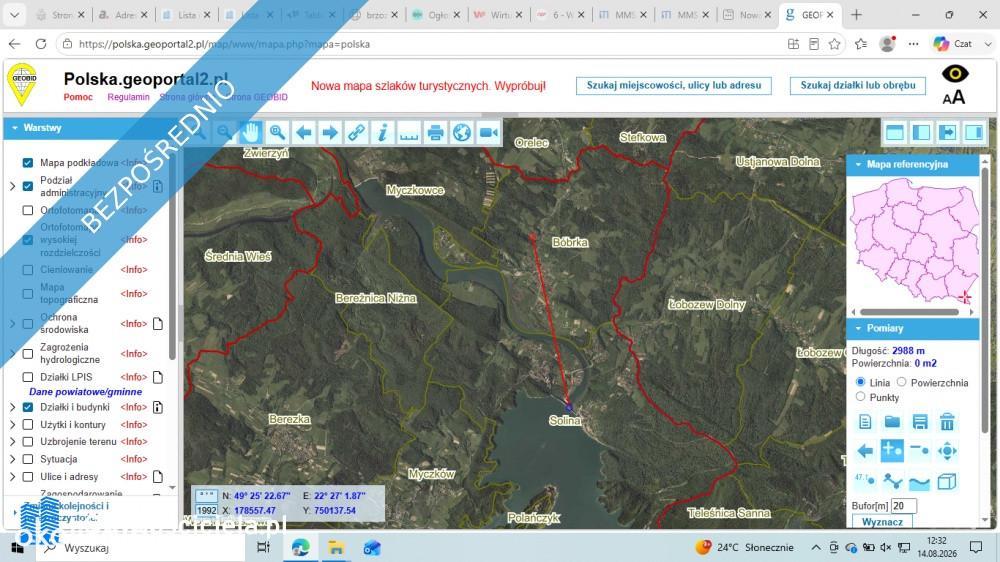This screenshot has height=562, width=1000.
Task: Enable Zagrożenia hydrologiczne layer
Action: point(27,353)
